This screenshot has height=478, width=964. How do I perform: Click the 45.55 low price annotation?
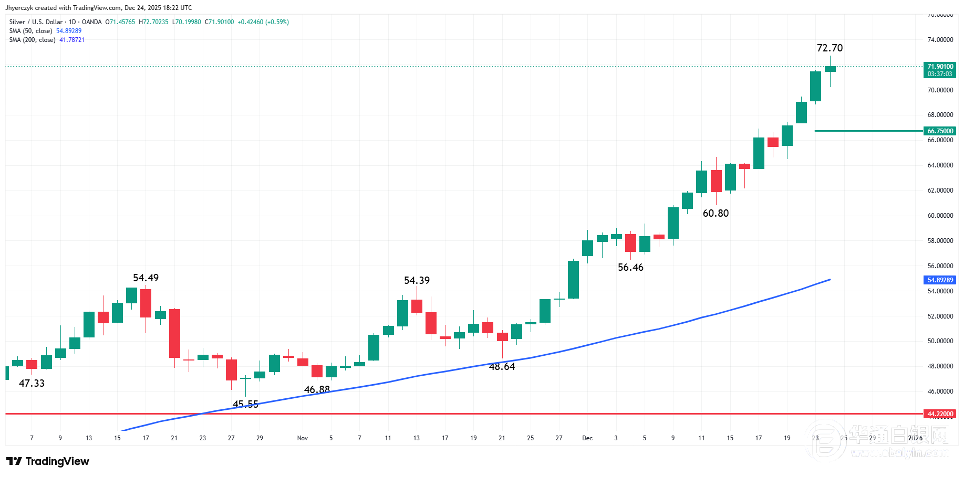(x=245, y=403)
